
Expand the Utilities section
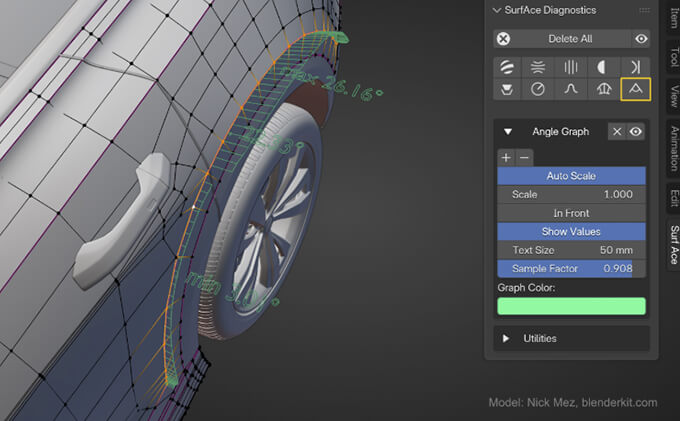click(504, 338)
